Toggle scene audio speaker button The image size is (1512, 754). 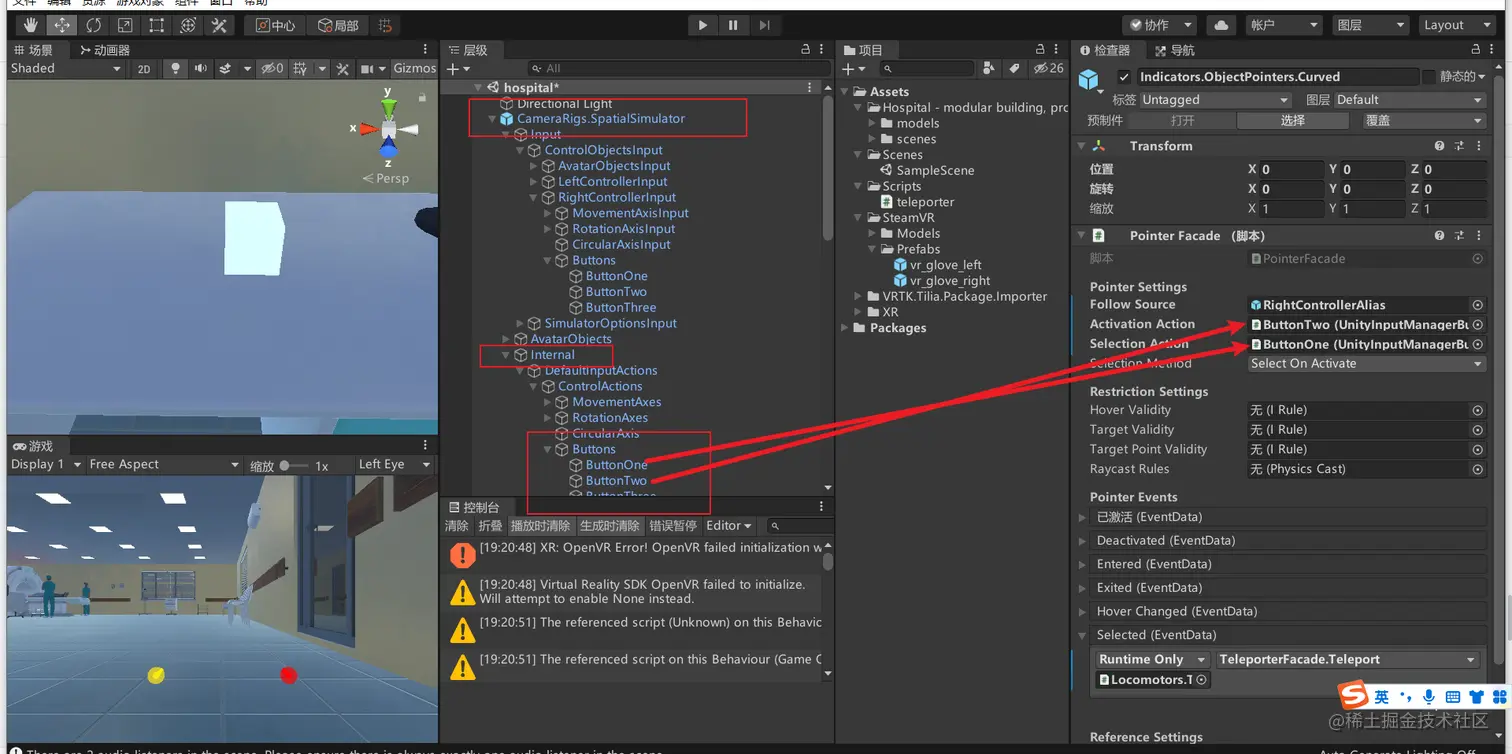201,68
